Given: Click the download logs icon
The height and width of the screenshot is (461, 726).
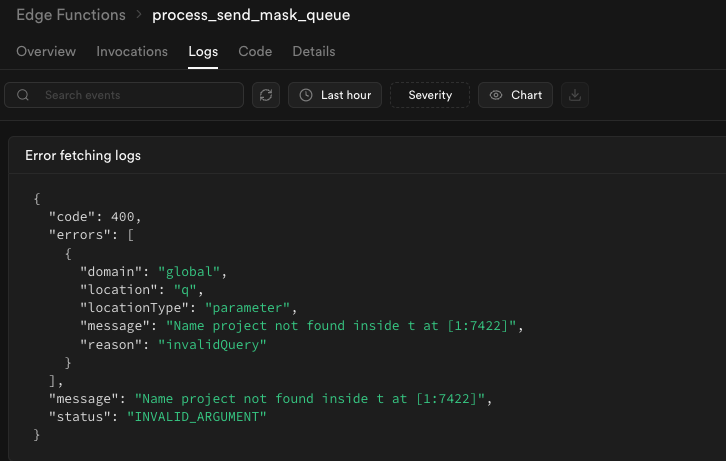Looking at the screenshot, I should pyautogui.click(x=574, y=95).
